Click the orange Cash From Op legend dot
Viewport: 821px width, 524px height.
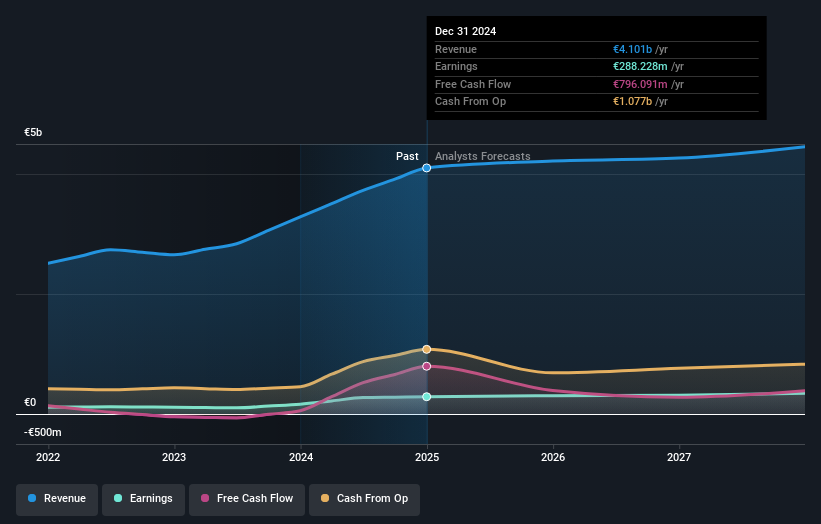pos(325,498)
